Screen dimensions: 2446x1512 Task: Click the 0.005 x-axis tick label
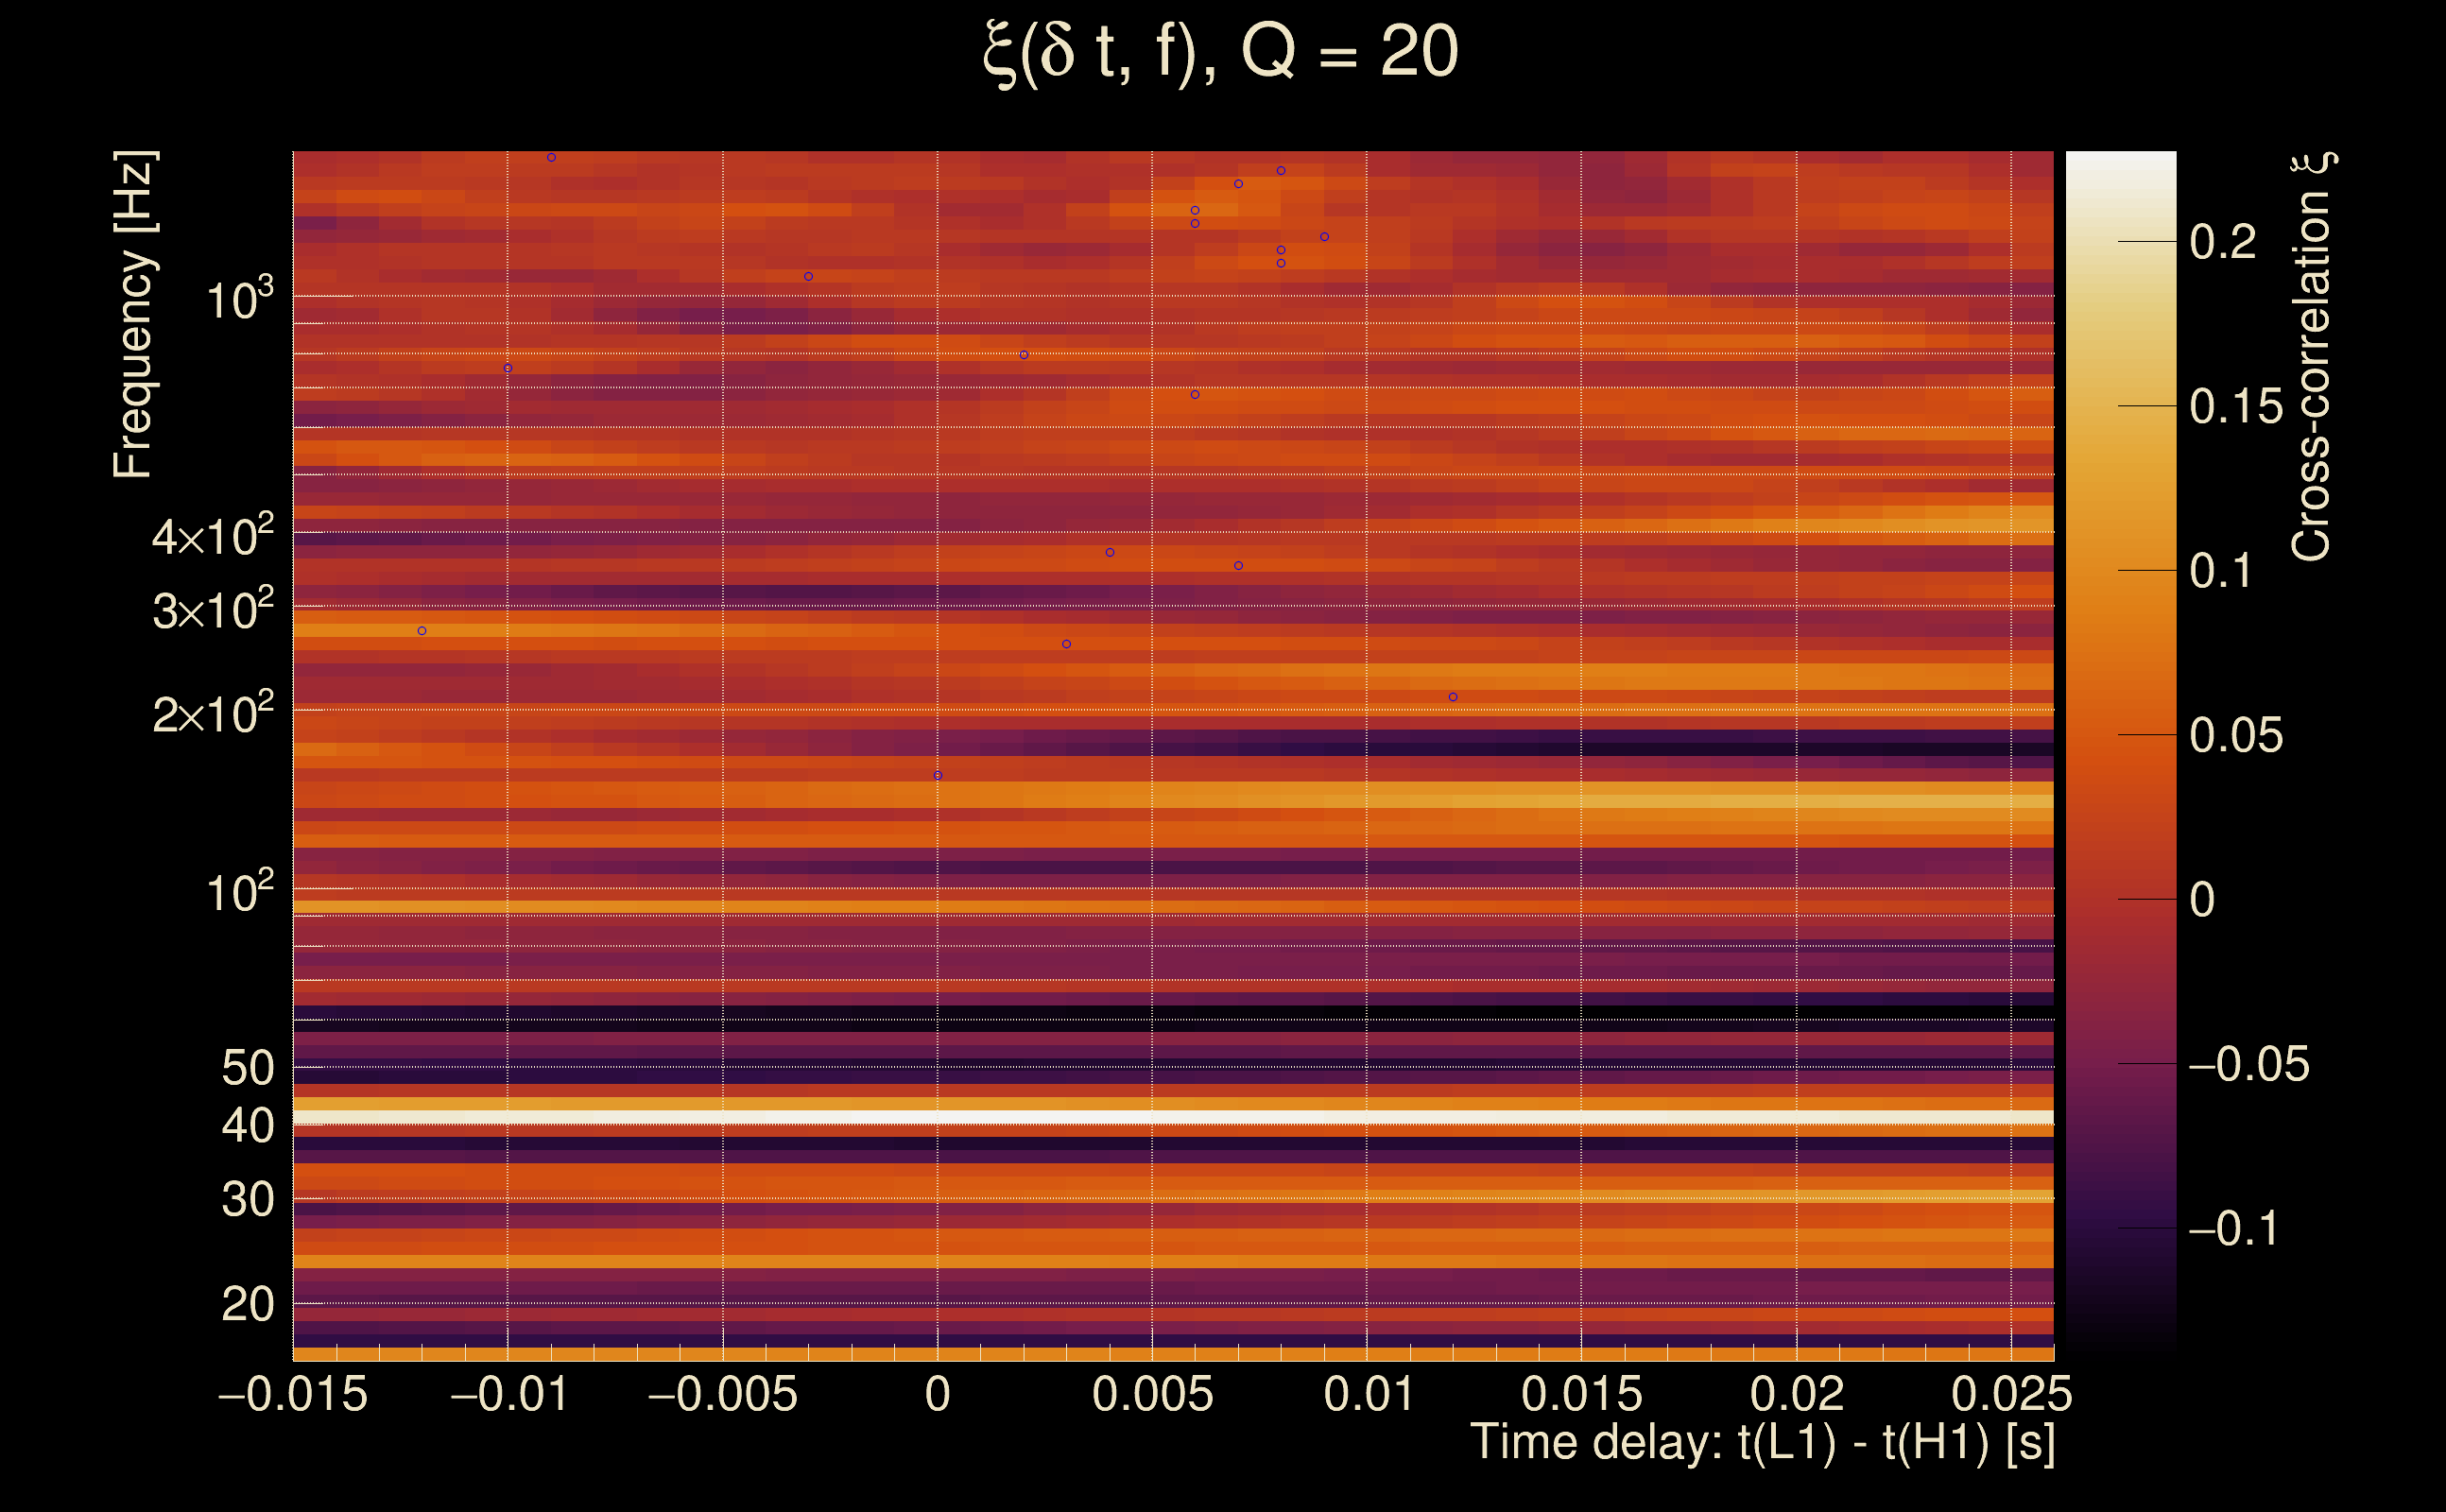(x=1152, y=1395)
